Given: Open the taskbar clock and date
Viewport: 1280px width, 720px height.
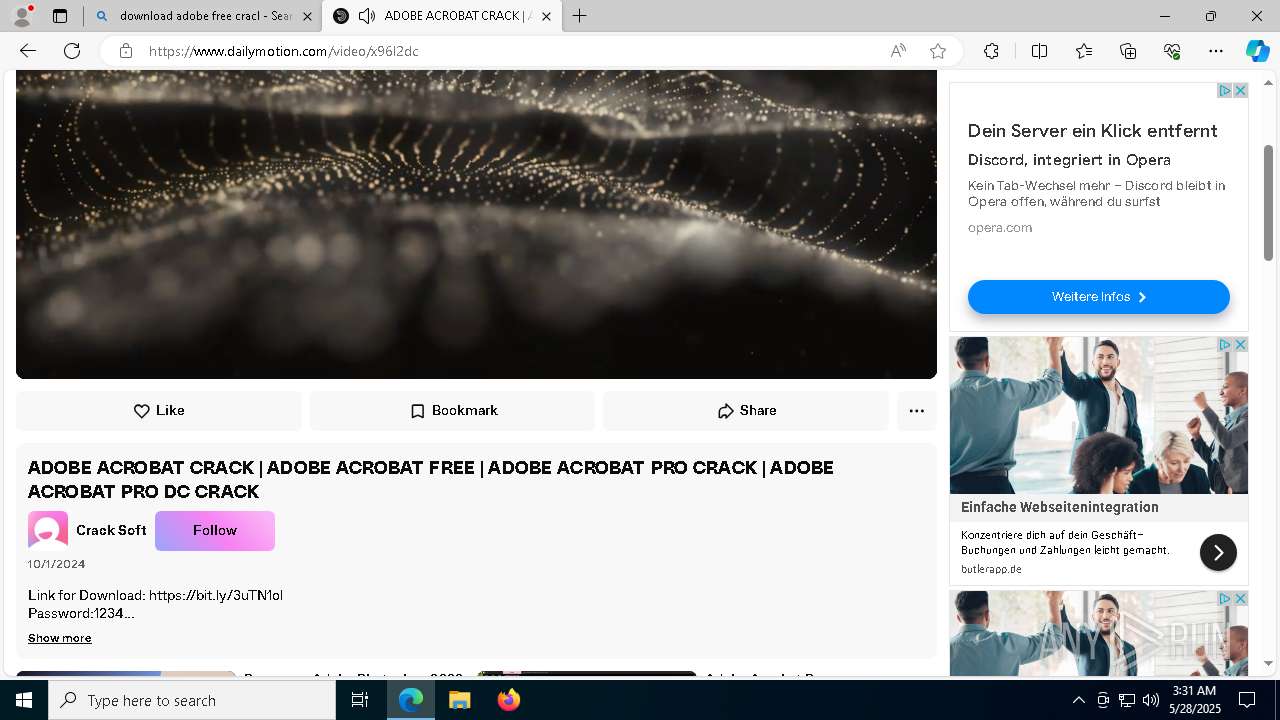Looking at the screenshot, I should coord(1194,700).
